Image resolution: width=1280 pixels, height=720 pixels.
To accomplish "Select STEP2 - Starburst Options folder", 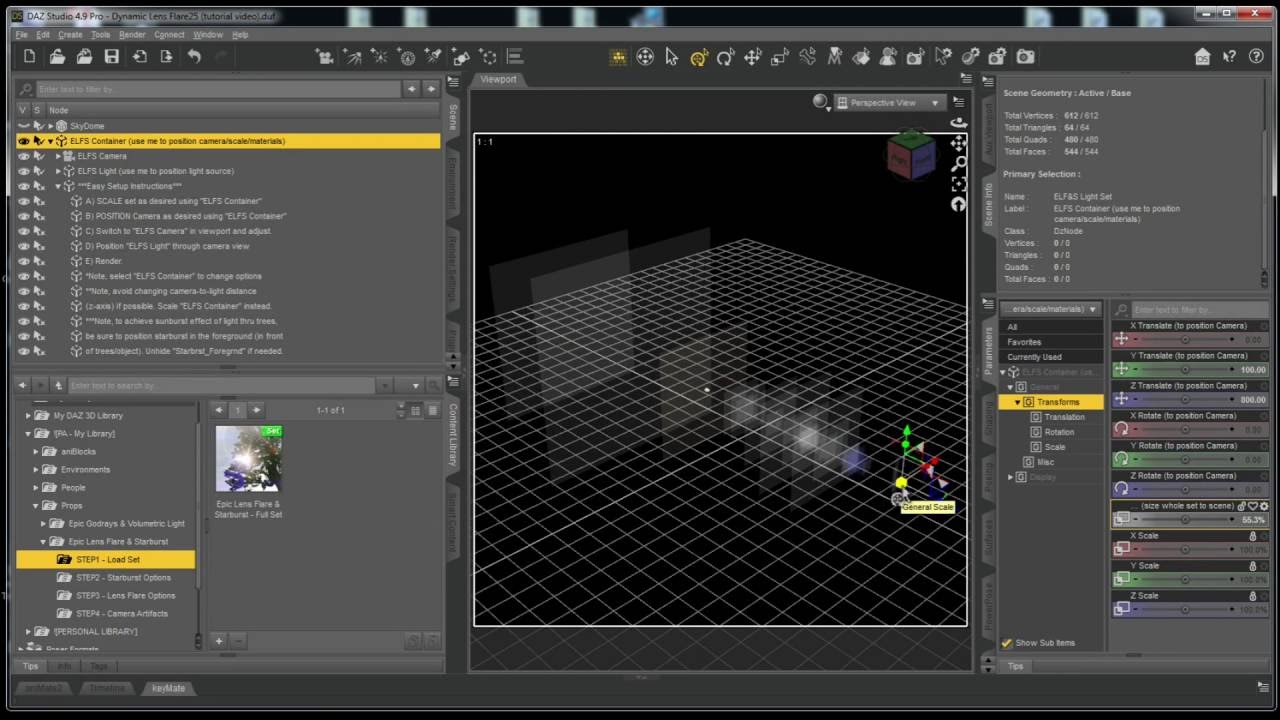I will tap(123, 578).
